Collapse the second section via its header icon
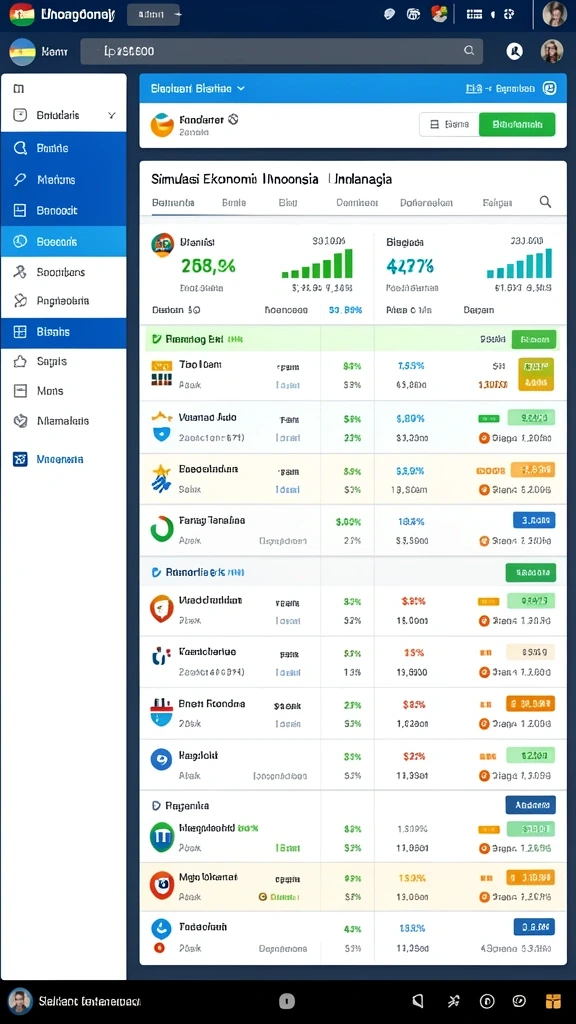This screenshot has width=576, height=1024. (x=156, y=572)
